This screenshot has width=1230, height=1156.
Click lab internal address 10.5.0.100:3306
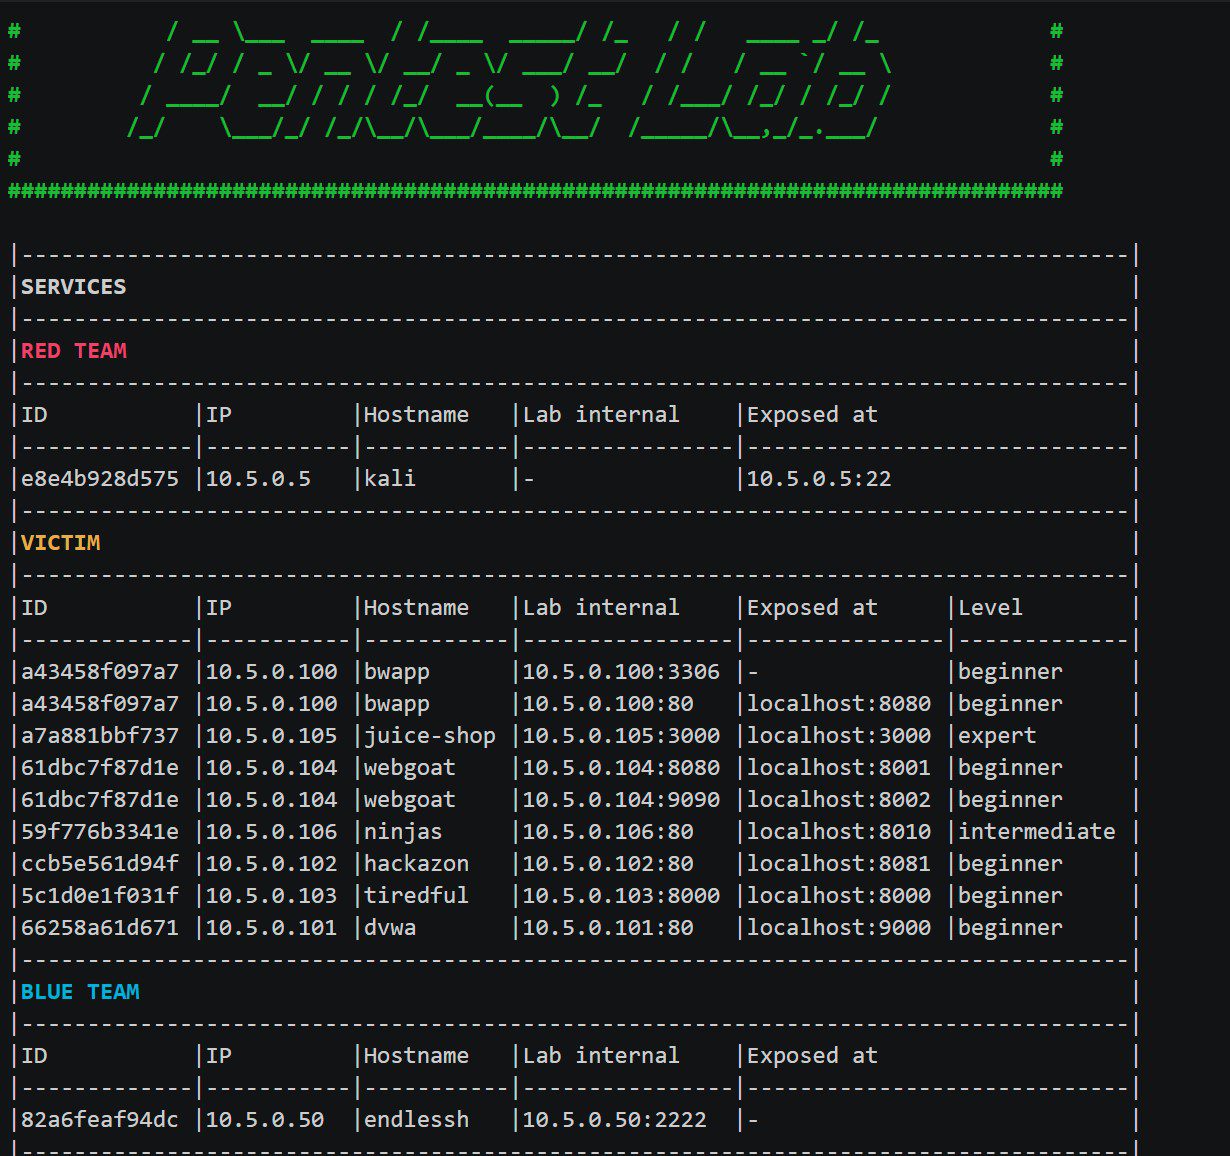point(621,672)
